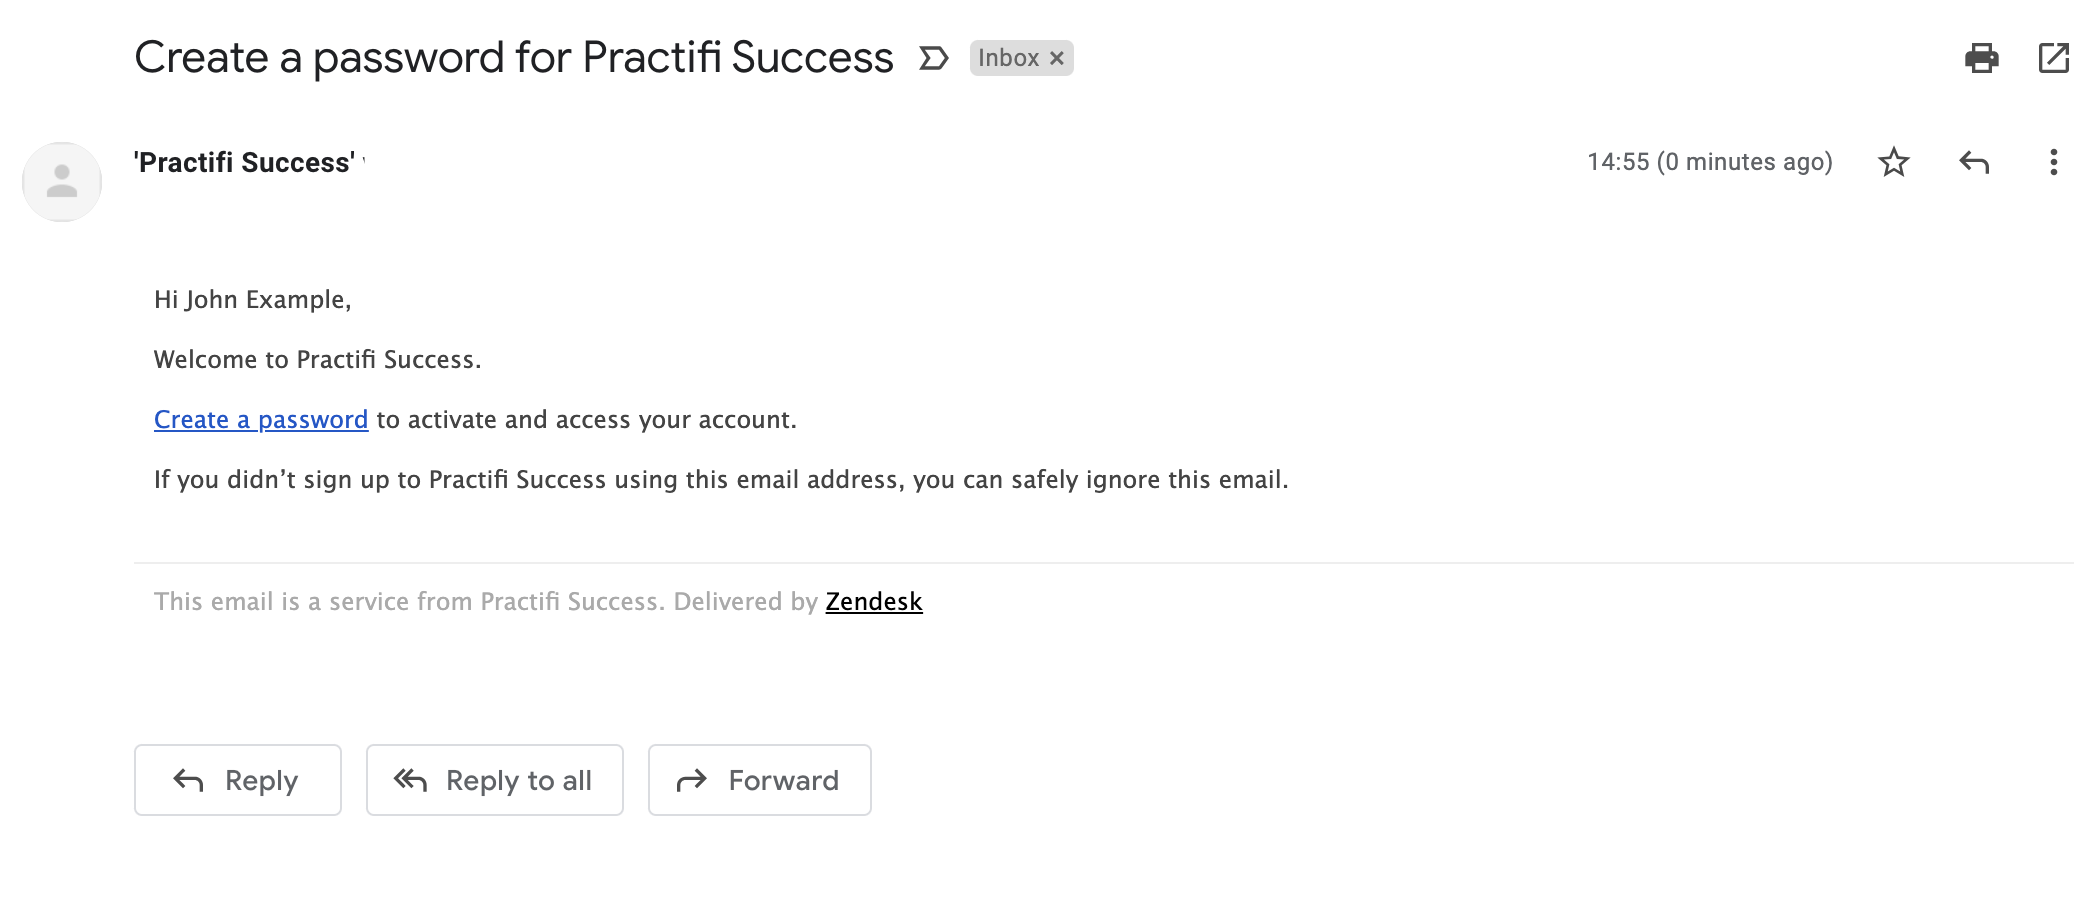Star the Practifi Success email
This screenshot has width=2096, height=912.
coord(1894,162)
